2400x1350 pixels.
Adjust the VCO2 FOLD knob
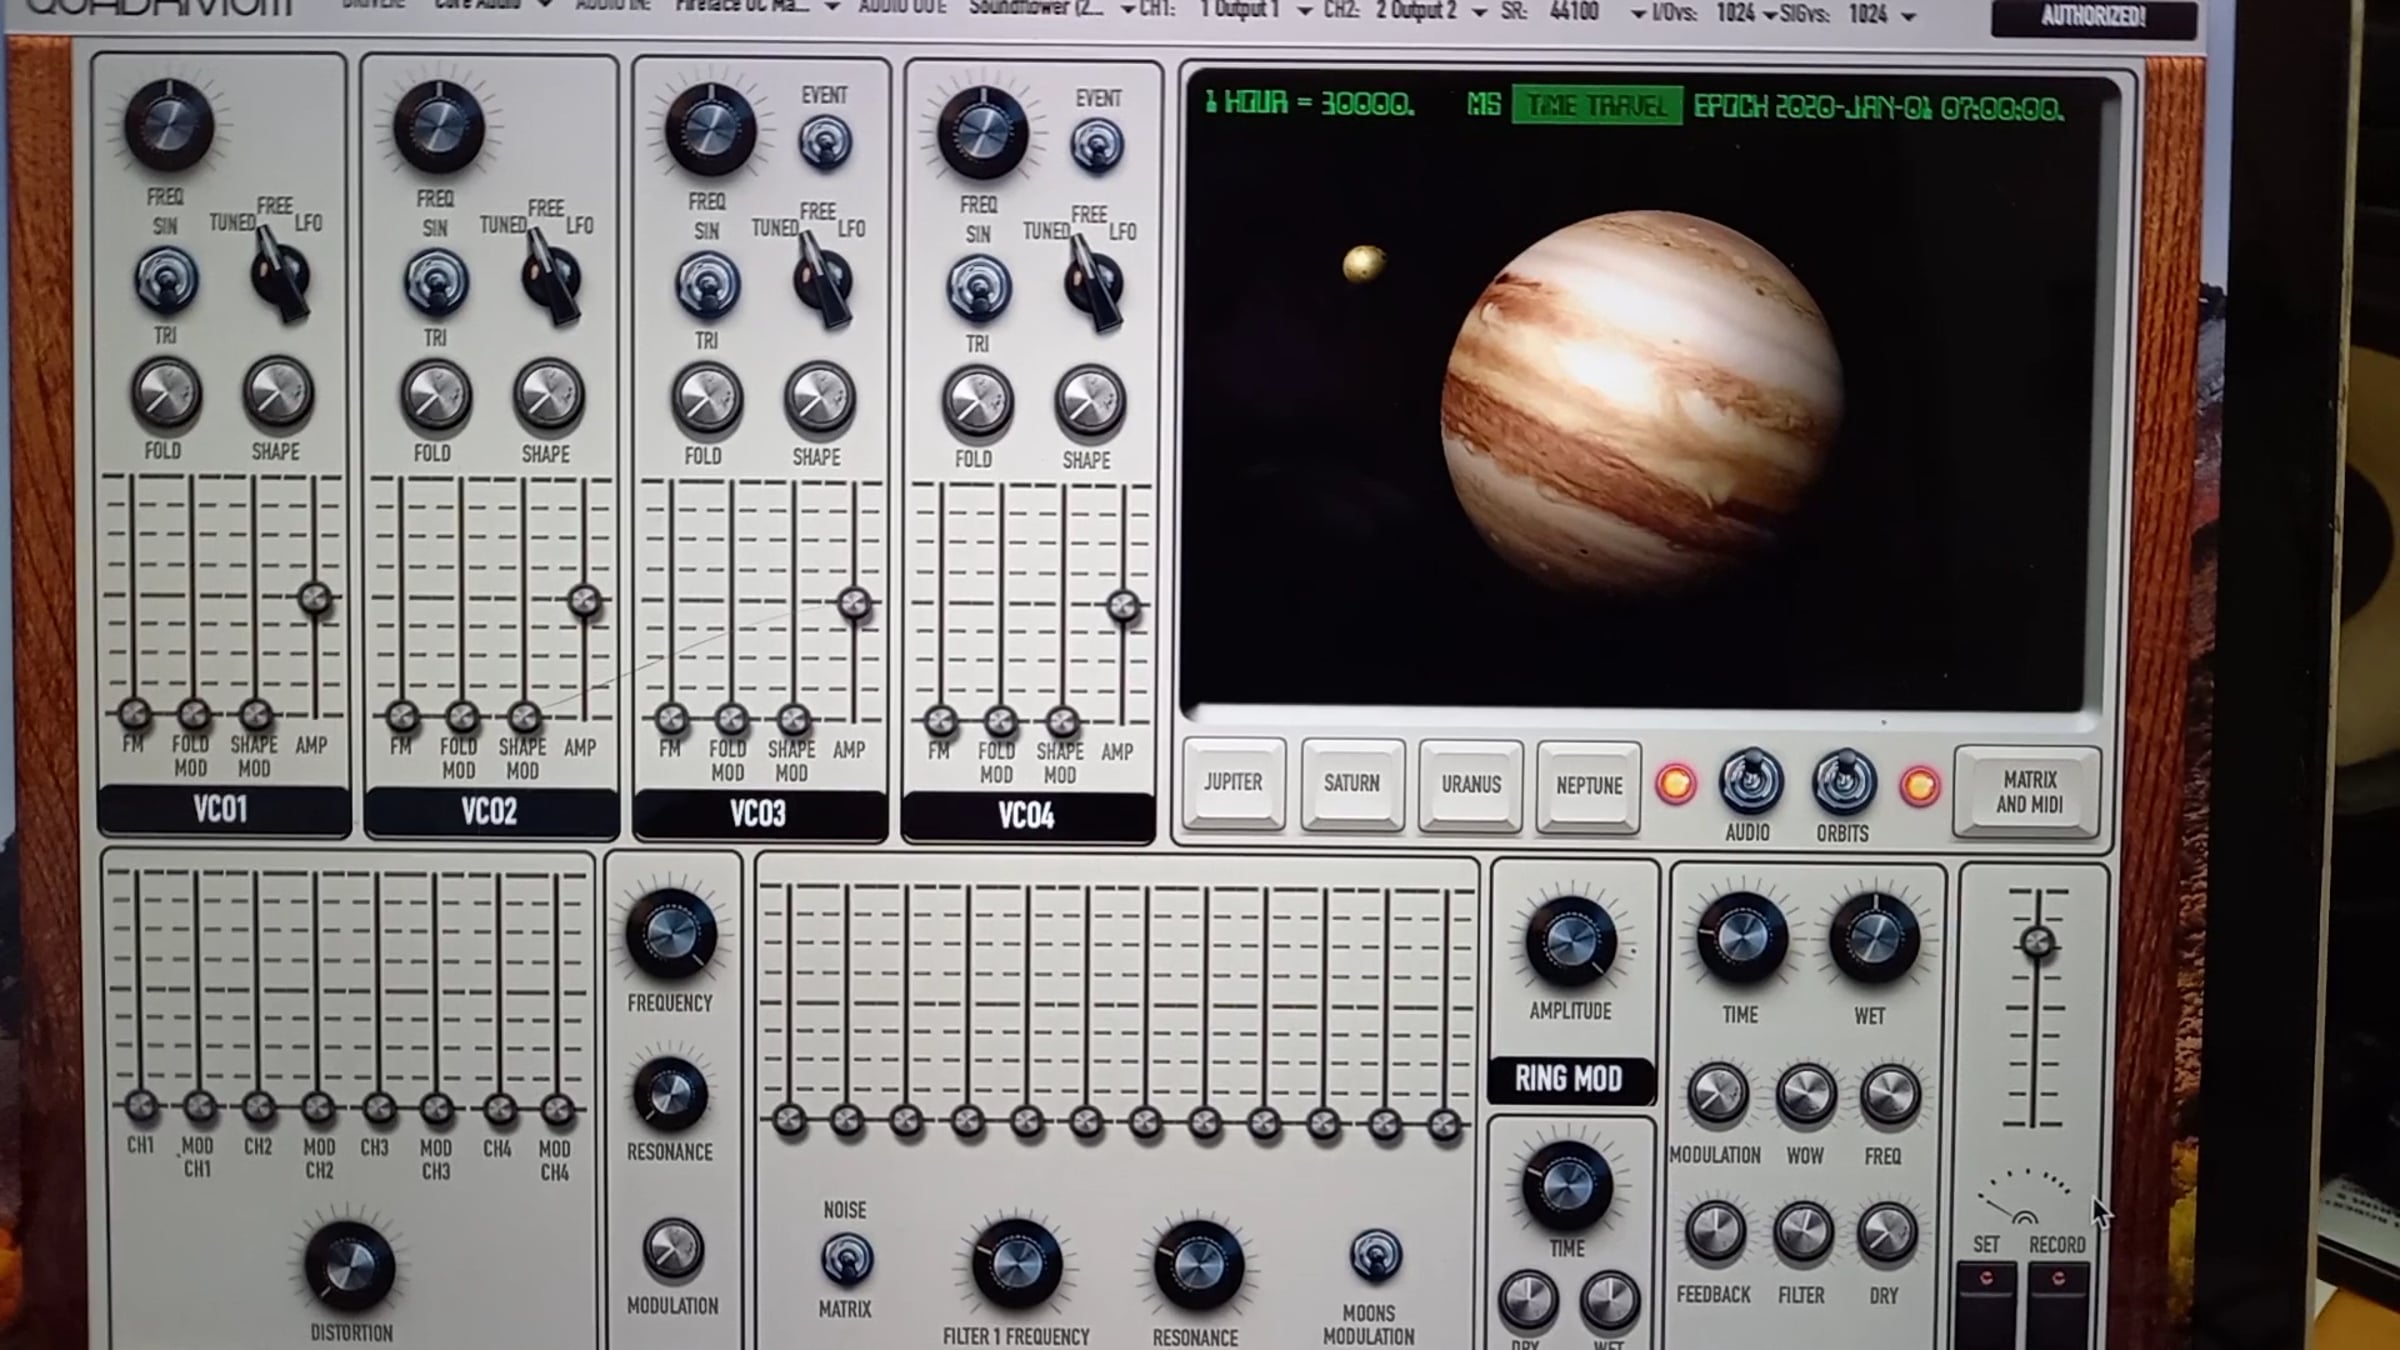click(436, 395)
